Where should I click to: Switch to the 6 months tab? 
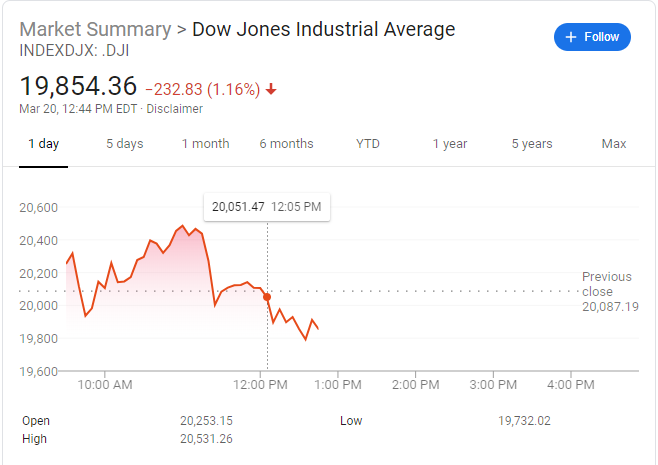coord(286,144)
